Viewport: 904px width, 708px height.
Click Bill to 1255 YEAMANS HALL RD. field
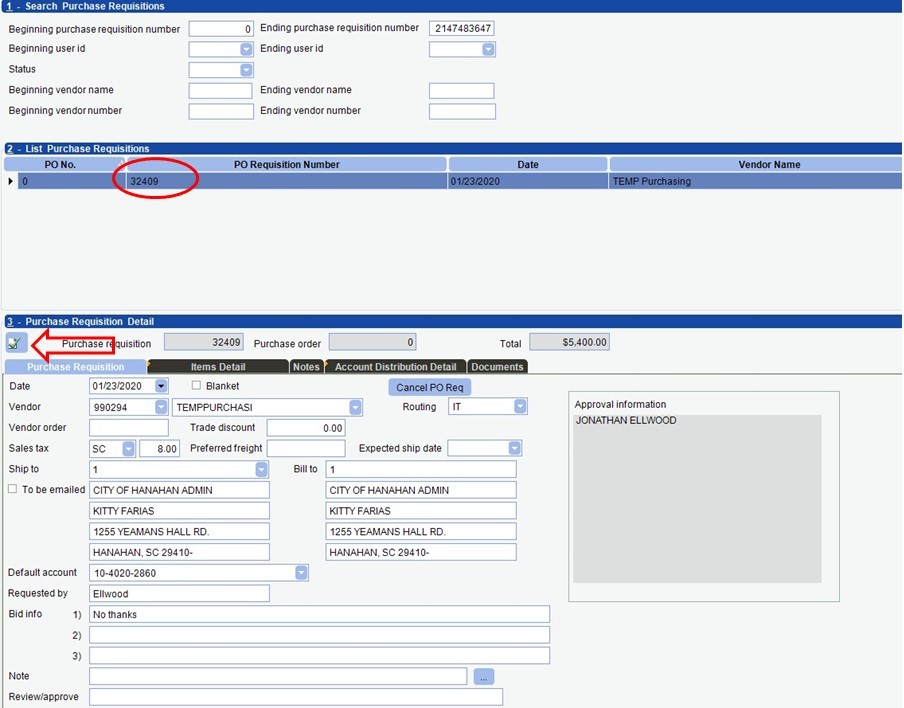click(x=421, y=532)
